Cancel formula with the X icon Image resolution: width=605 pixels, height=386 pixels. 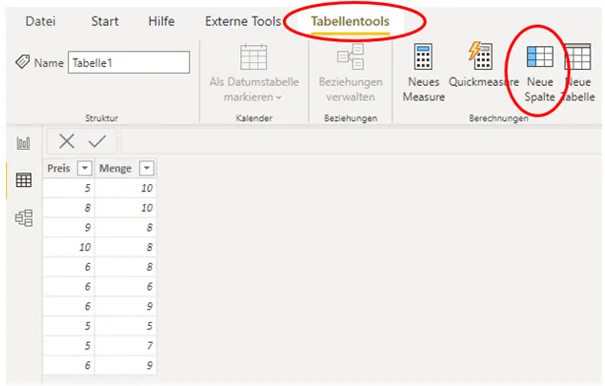67,141
